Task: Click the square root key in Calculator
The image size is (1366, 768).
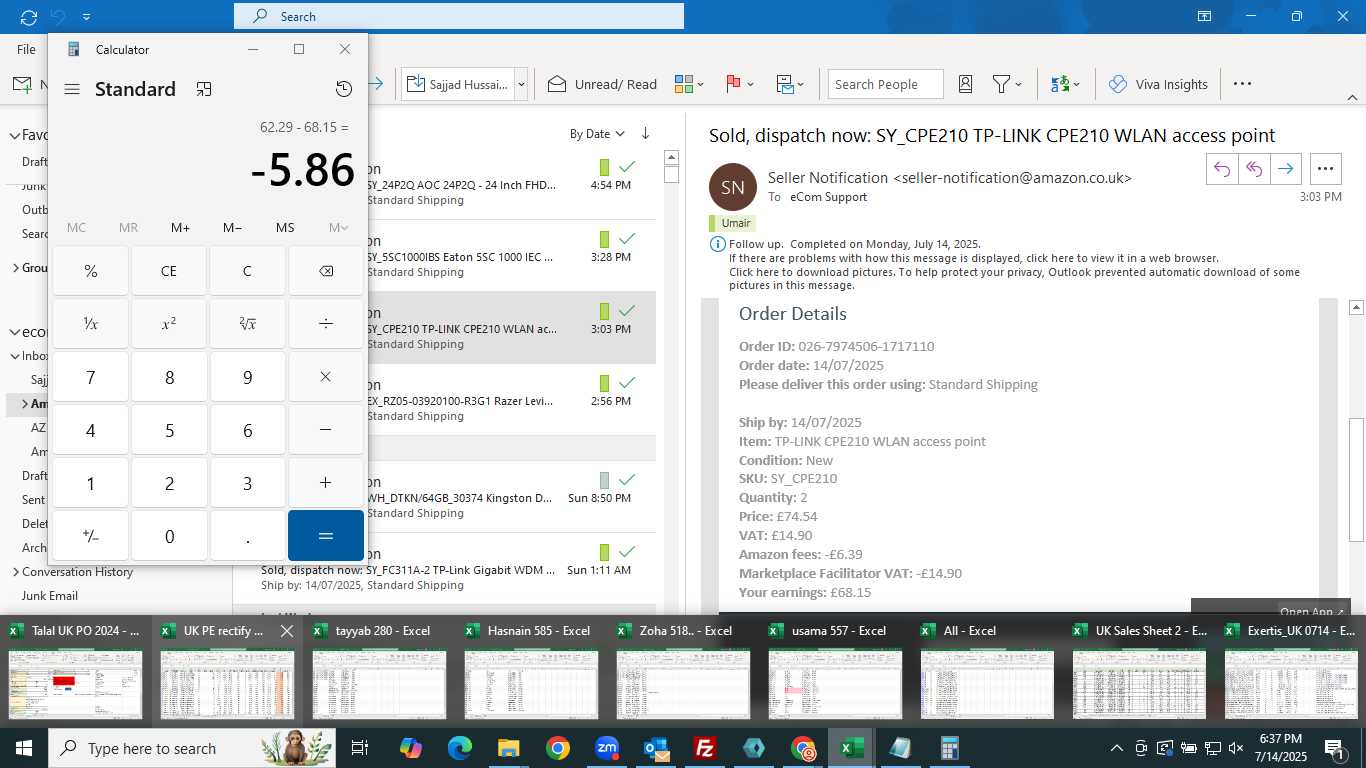Action: tap(247, 324)
